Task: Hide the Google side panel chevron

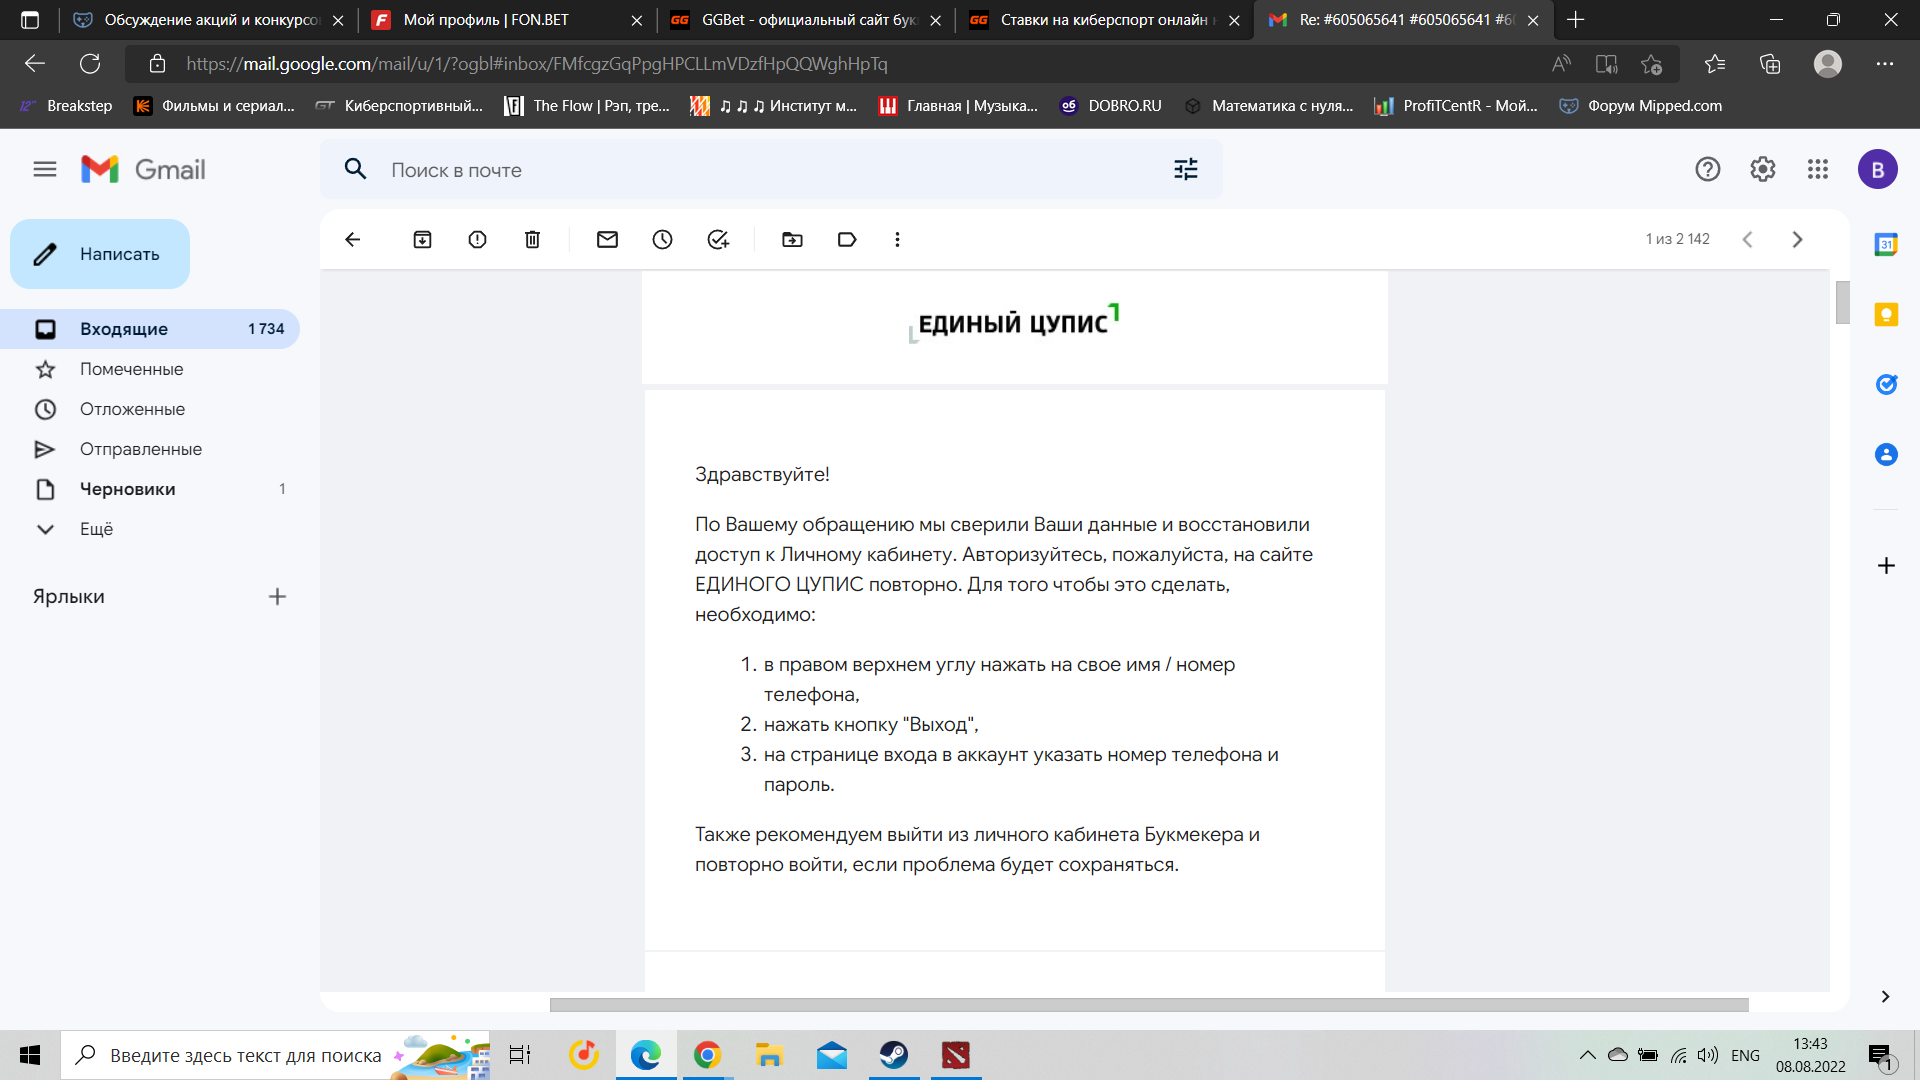Action: click(1885, 997)
